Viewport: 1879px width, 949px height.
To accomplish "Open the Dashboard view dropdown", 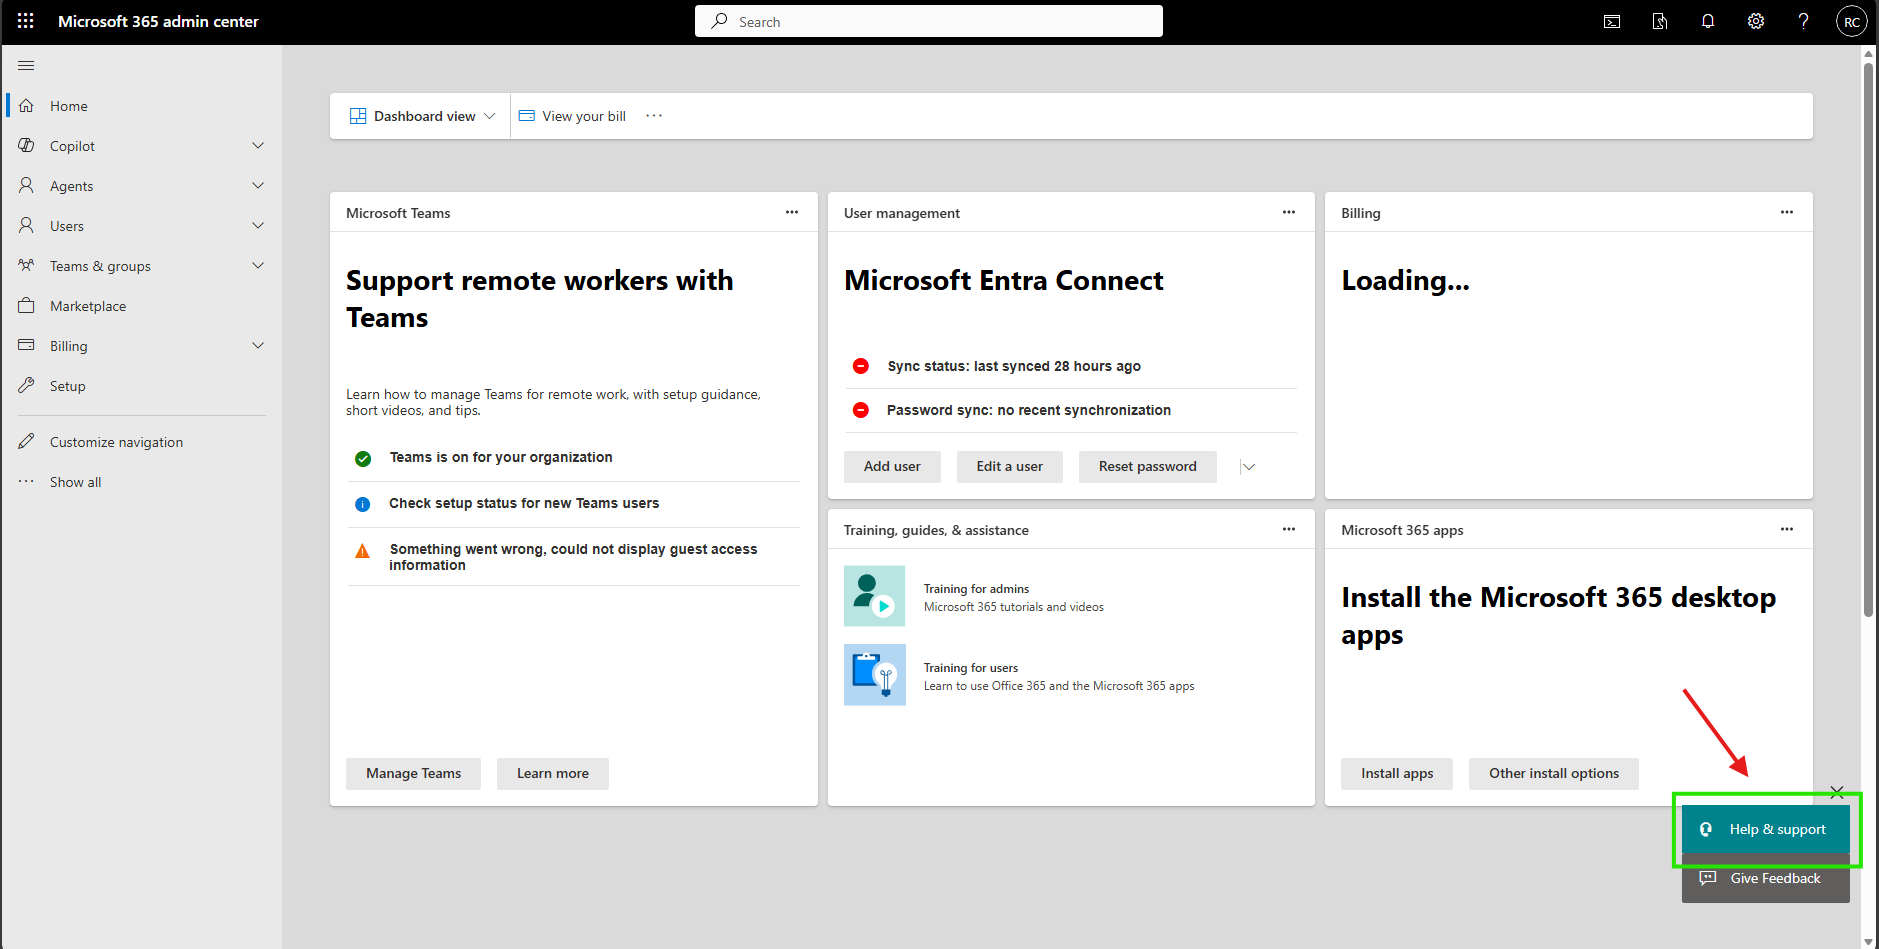I will (422, 116).
